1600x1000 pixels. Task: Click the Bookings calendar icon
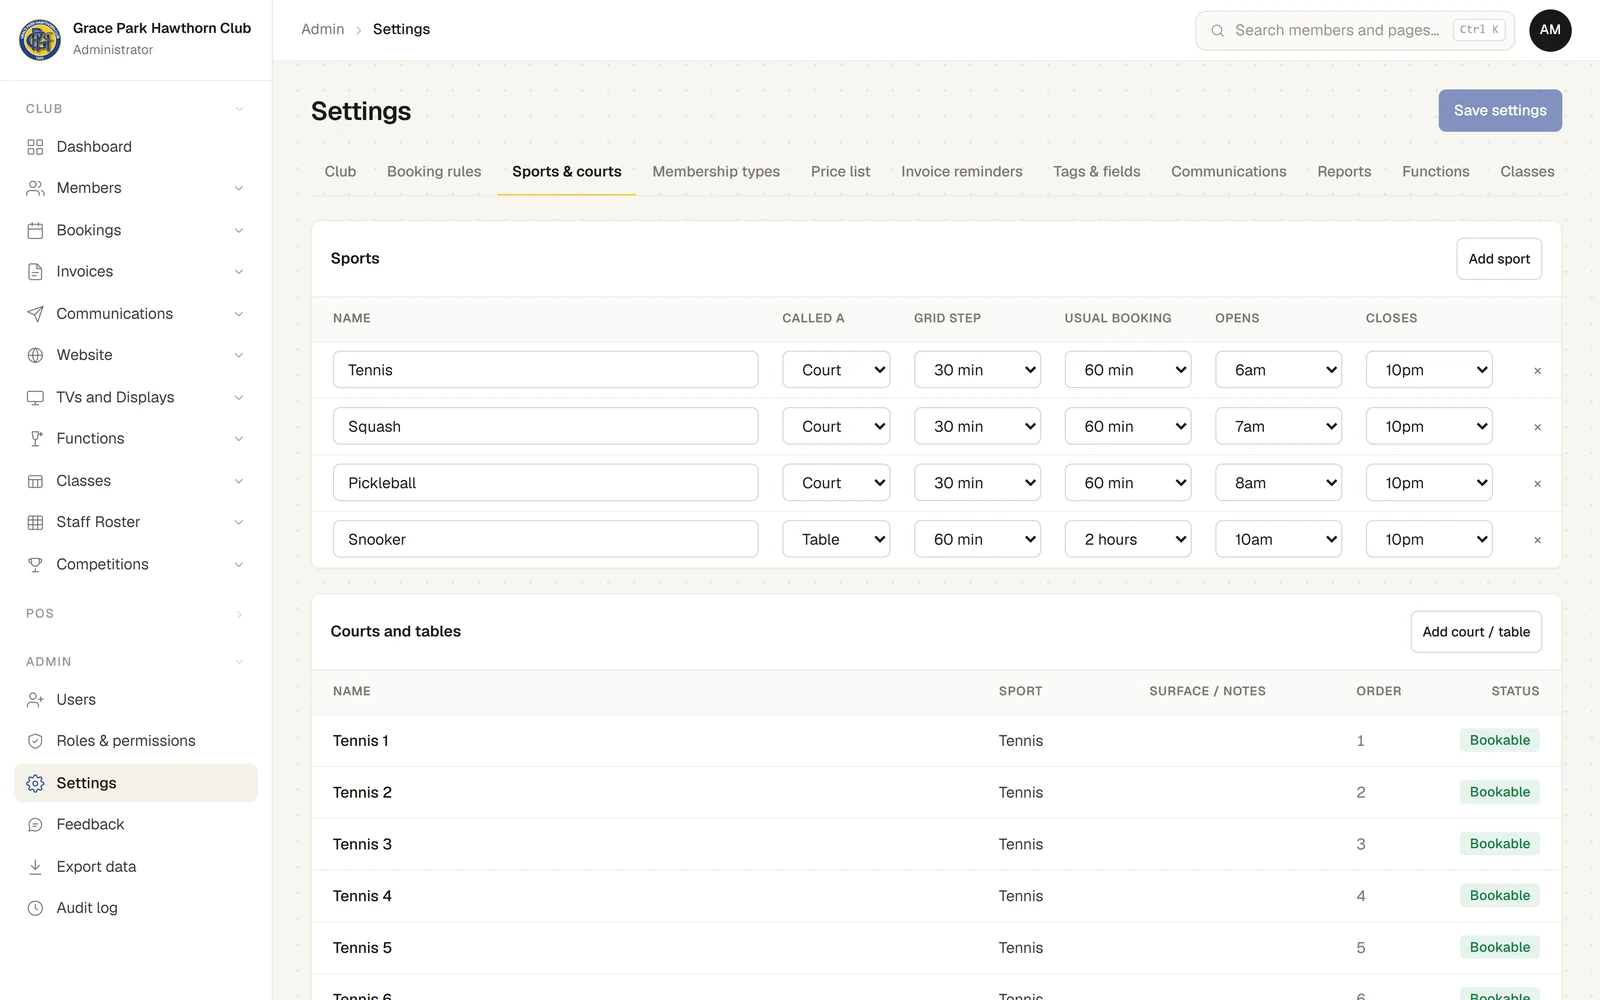pos(35,230)
